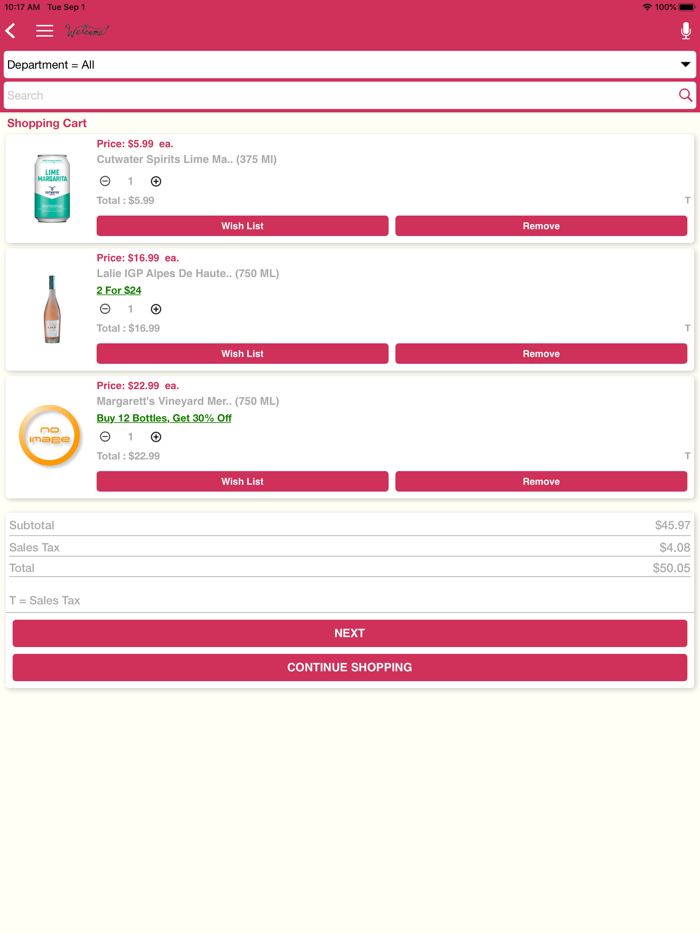The image size is (700, 934).
Task: Increase Lalie IGP rosé quantity
Action: coord(156,310)
